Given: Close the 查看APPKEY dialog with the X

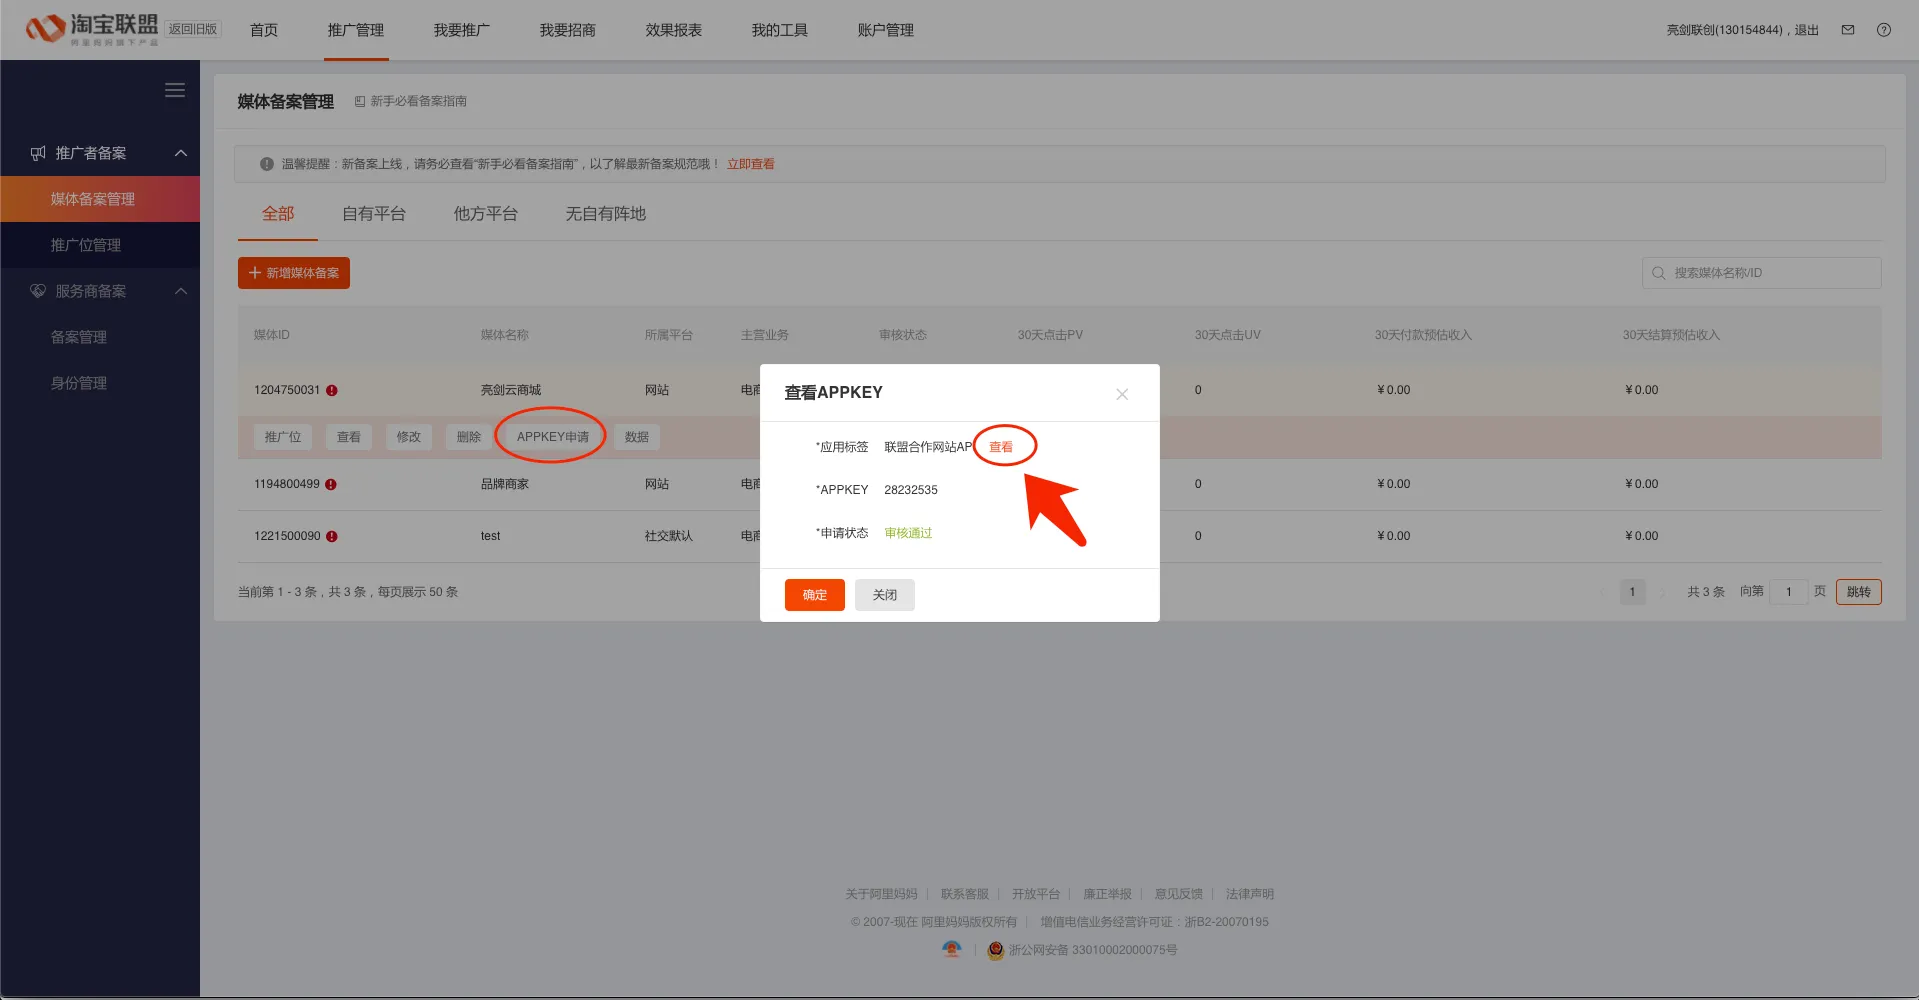Looking at the screenshot, I should point(1122,394).
